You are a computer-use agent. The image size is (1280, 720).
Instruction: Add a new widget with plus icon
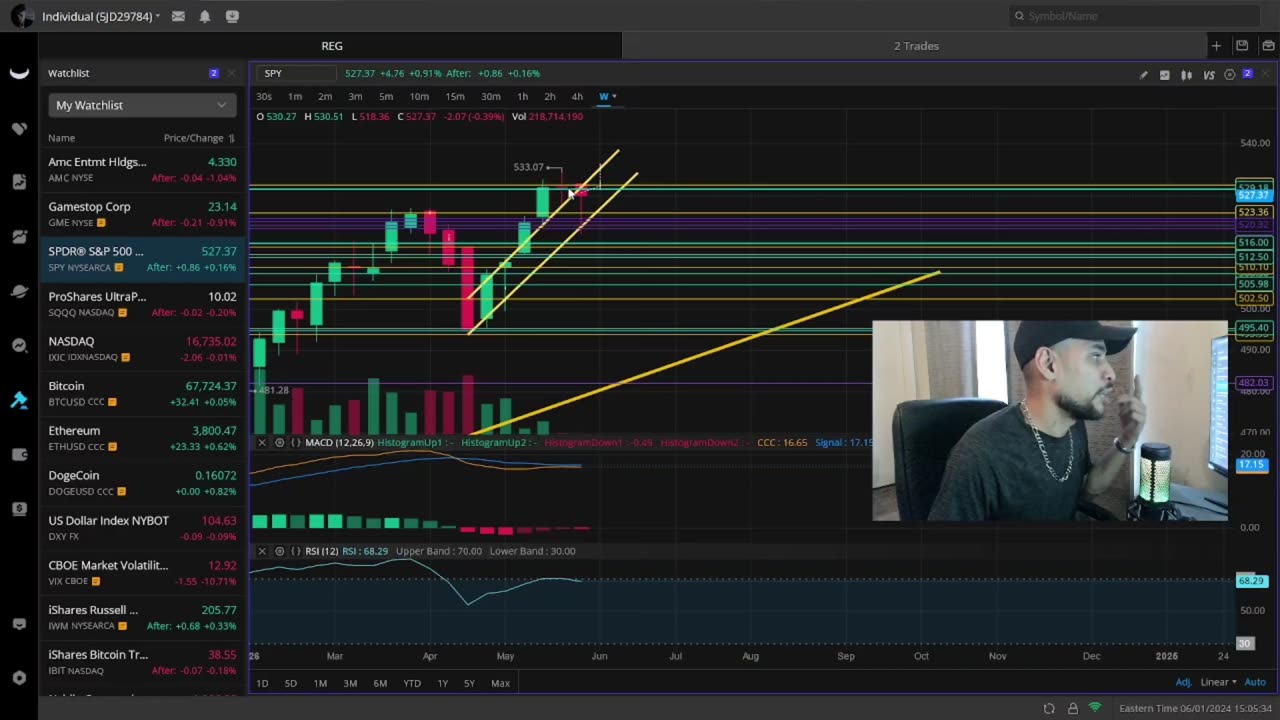tap(1216, 46)
